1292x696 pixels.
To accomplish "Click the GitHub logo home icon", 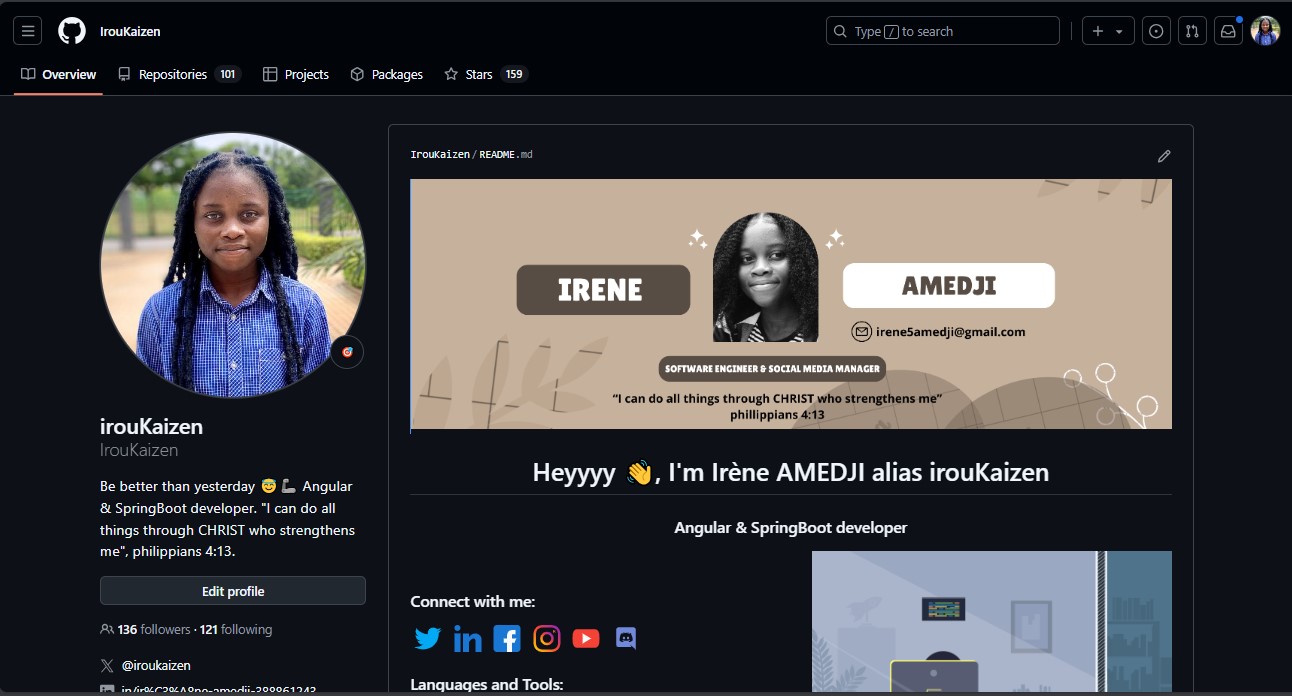I will [72, 31].
